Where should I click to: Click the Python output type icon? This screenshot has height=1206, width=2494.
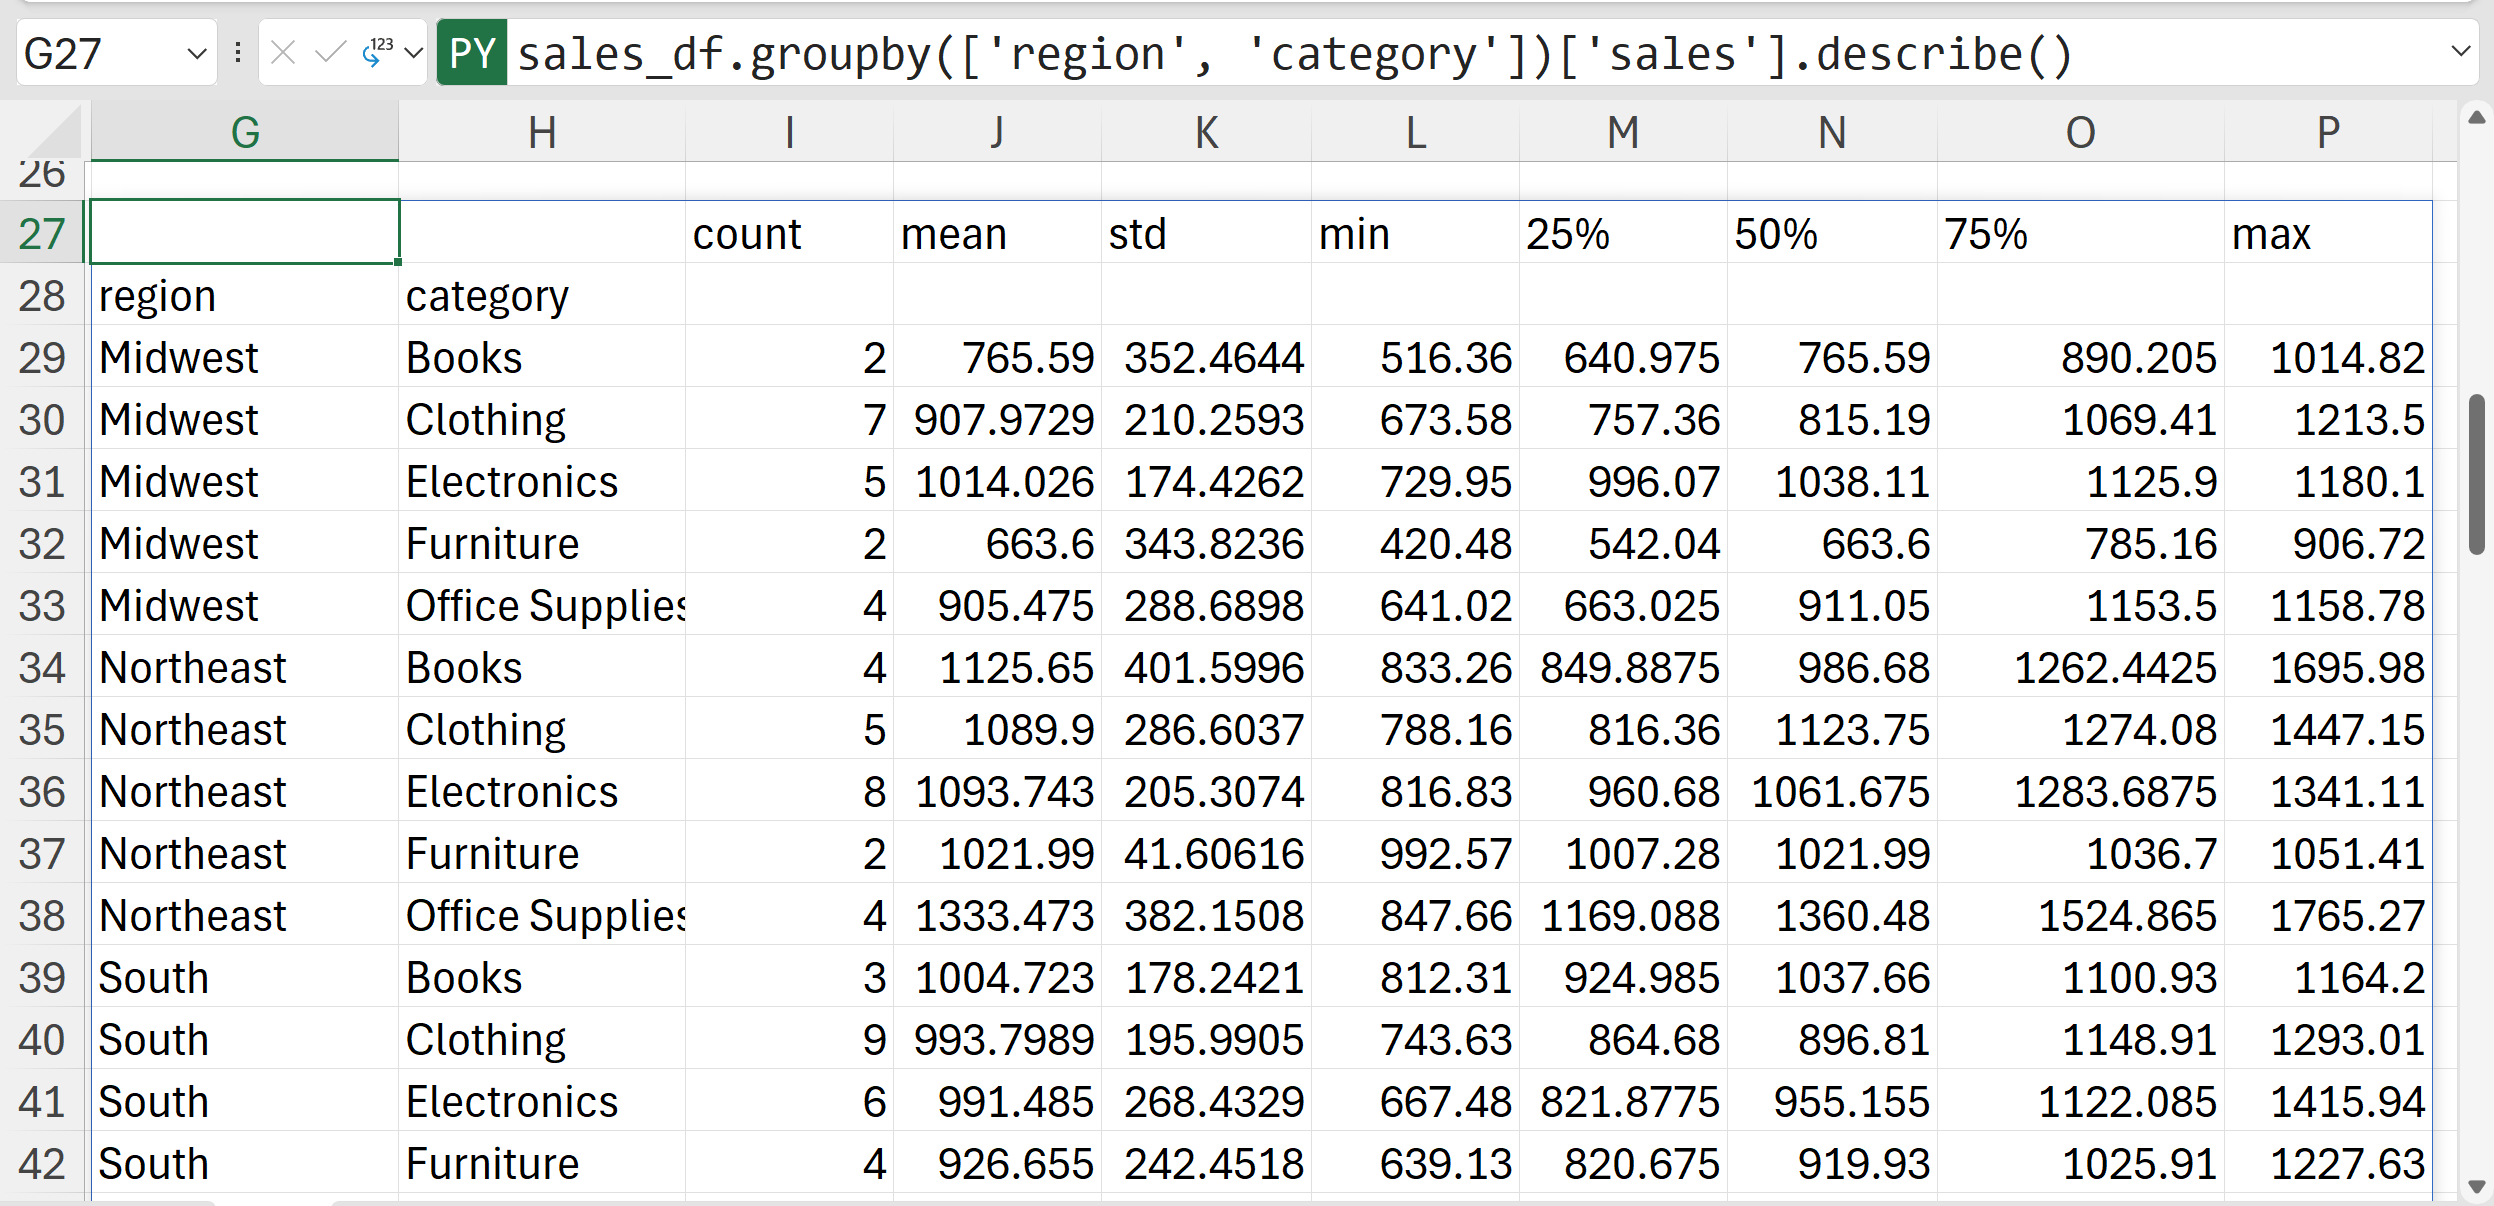pos(376,52)
